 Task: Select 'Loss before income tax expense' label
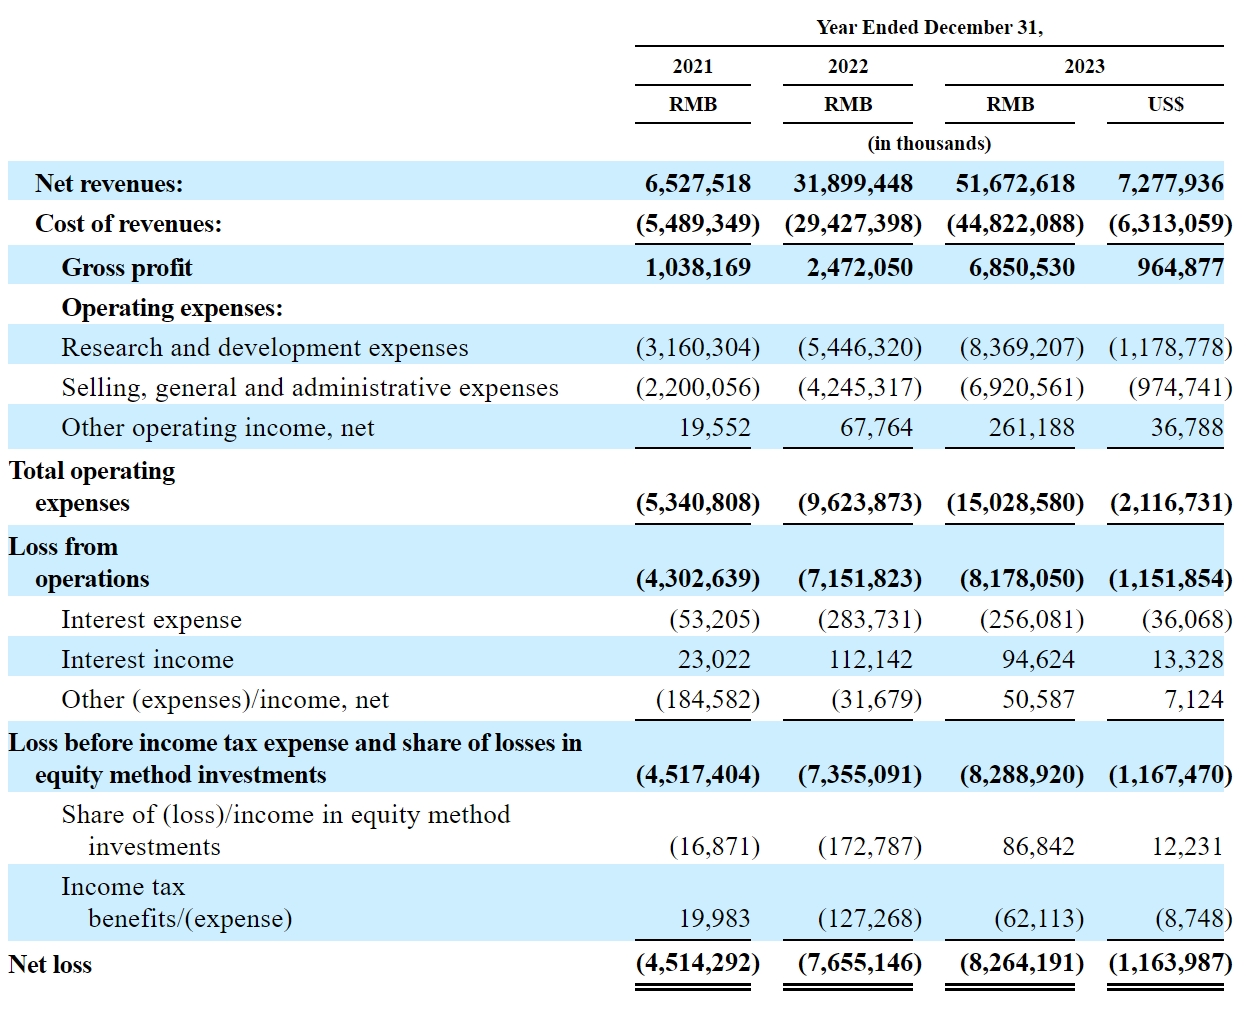(x=295, y=759)
